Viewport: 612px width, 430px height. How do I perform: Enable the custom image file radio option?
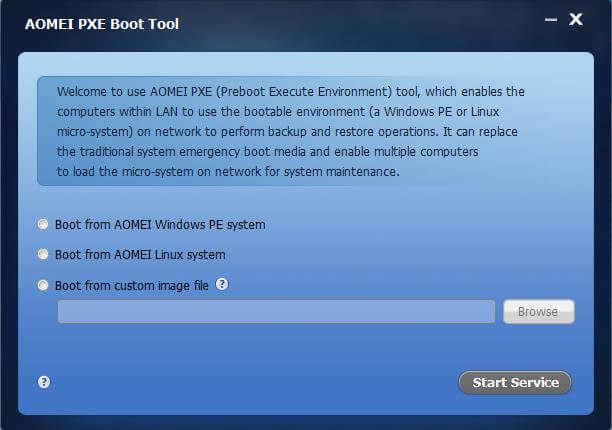(43, 285)
